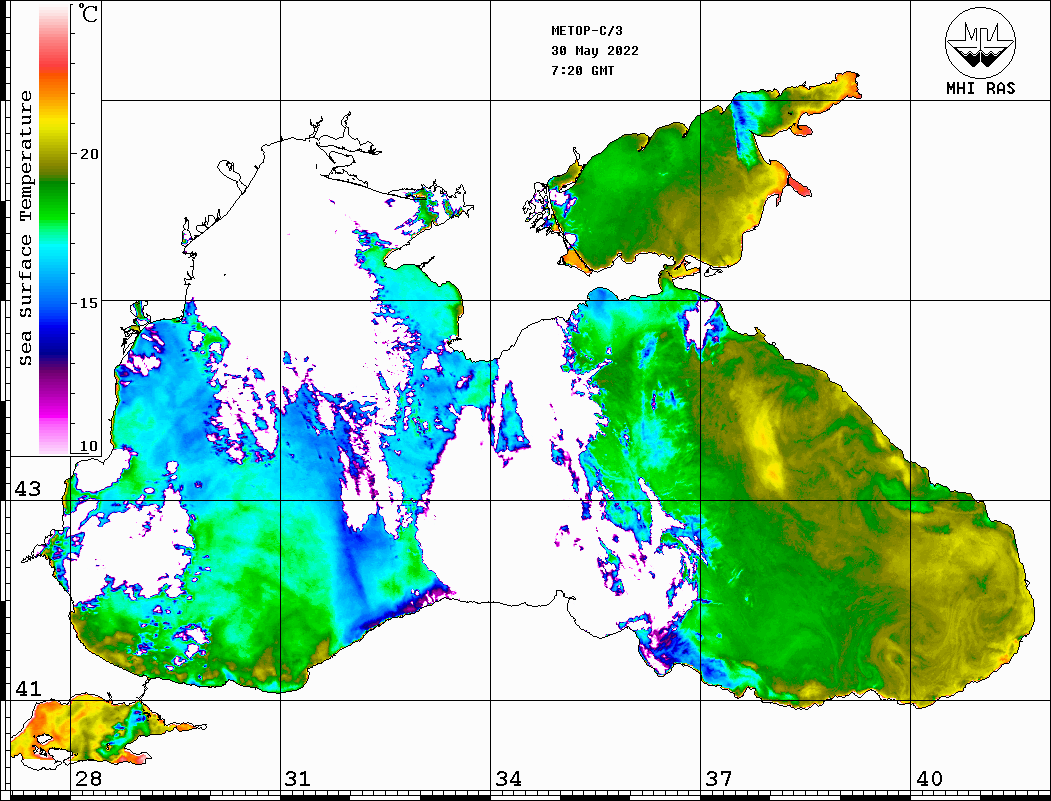Click the 'METOP-C/3' satellite label
Screen dimensions: 1051x801
click(587, 31)
